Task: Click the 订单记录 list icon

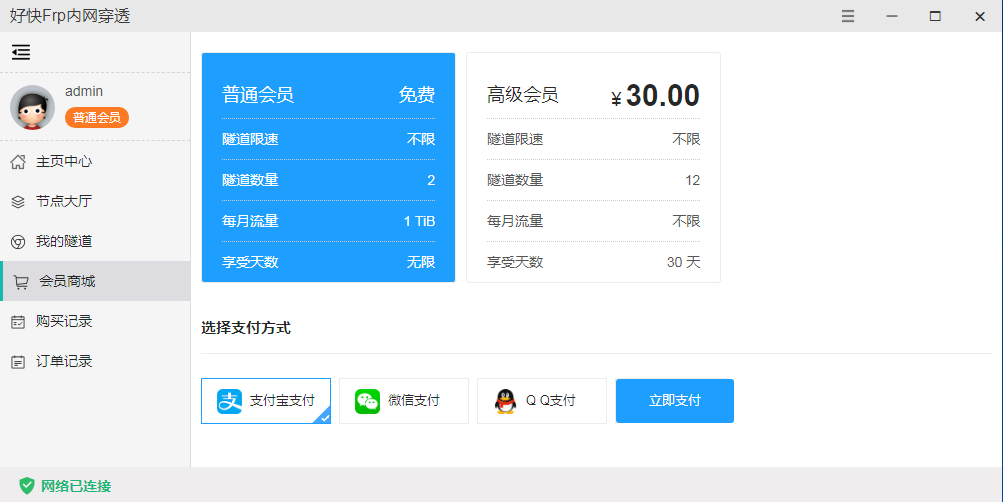Action: [x=18, y=361]
